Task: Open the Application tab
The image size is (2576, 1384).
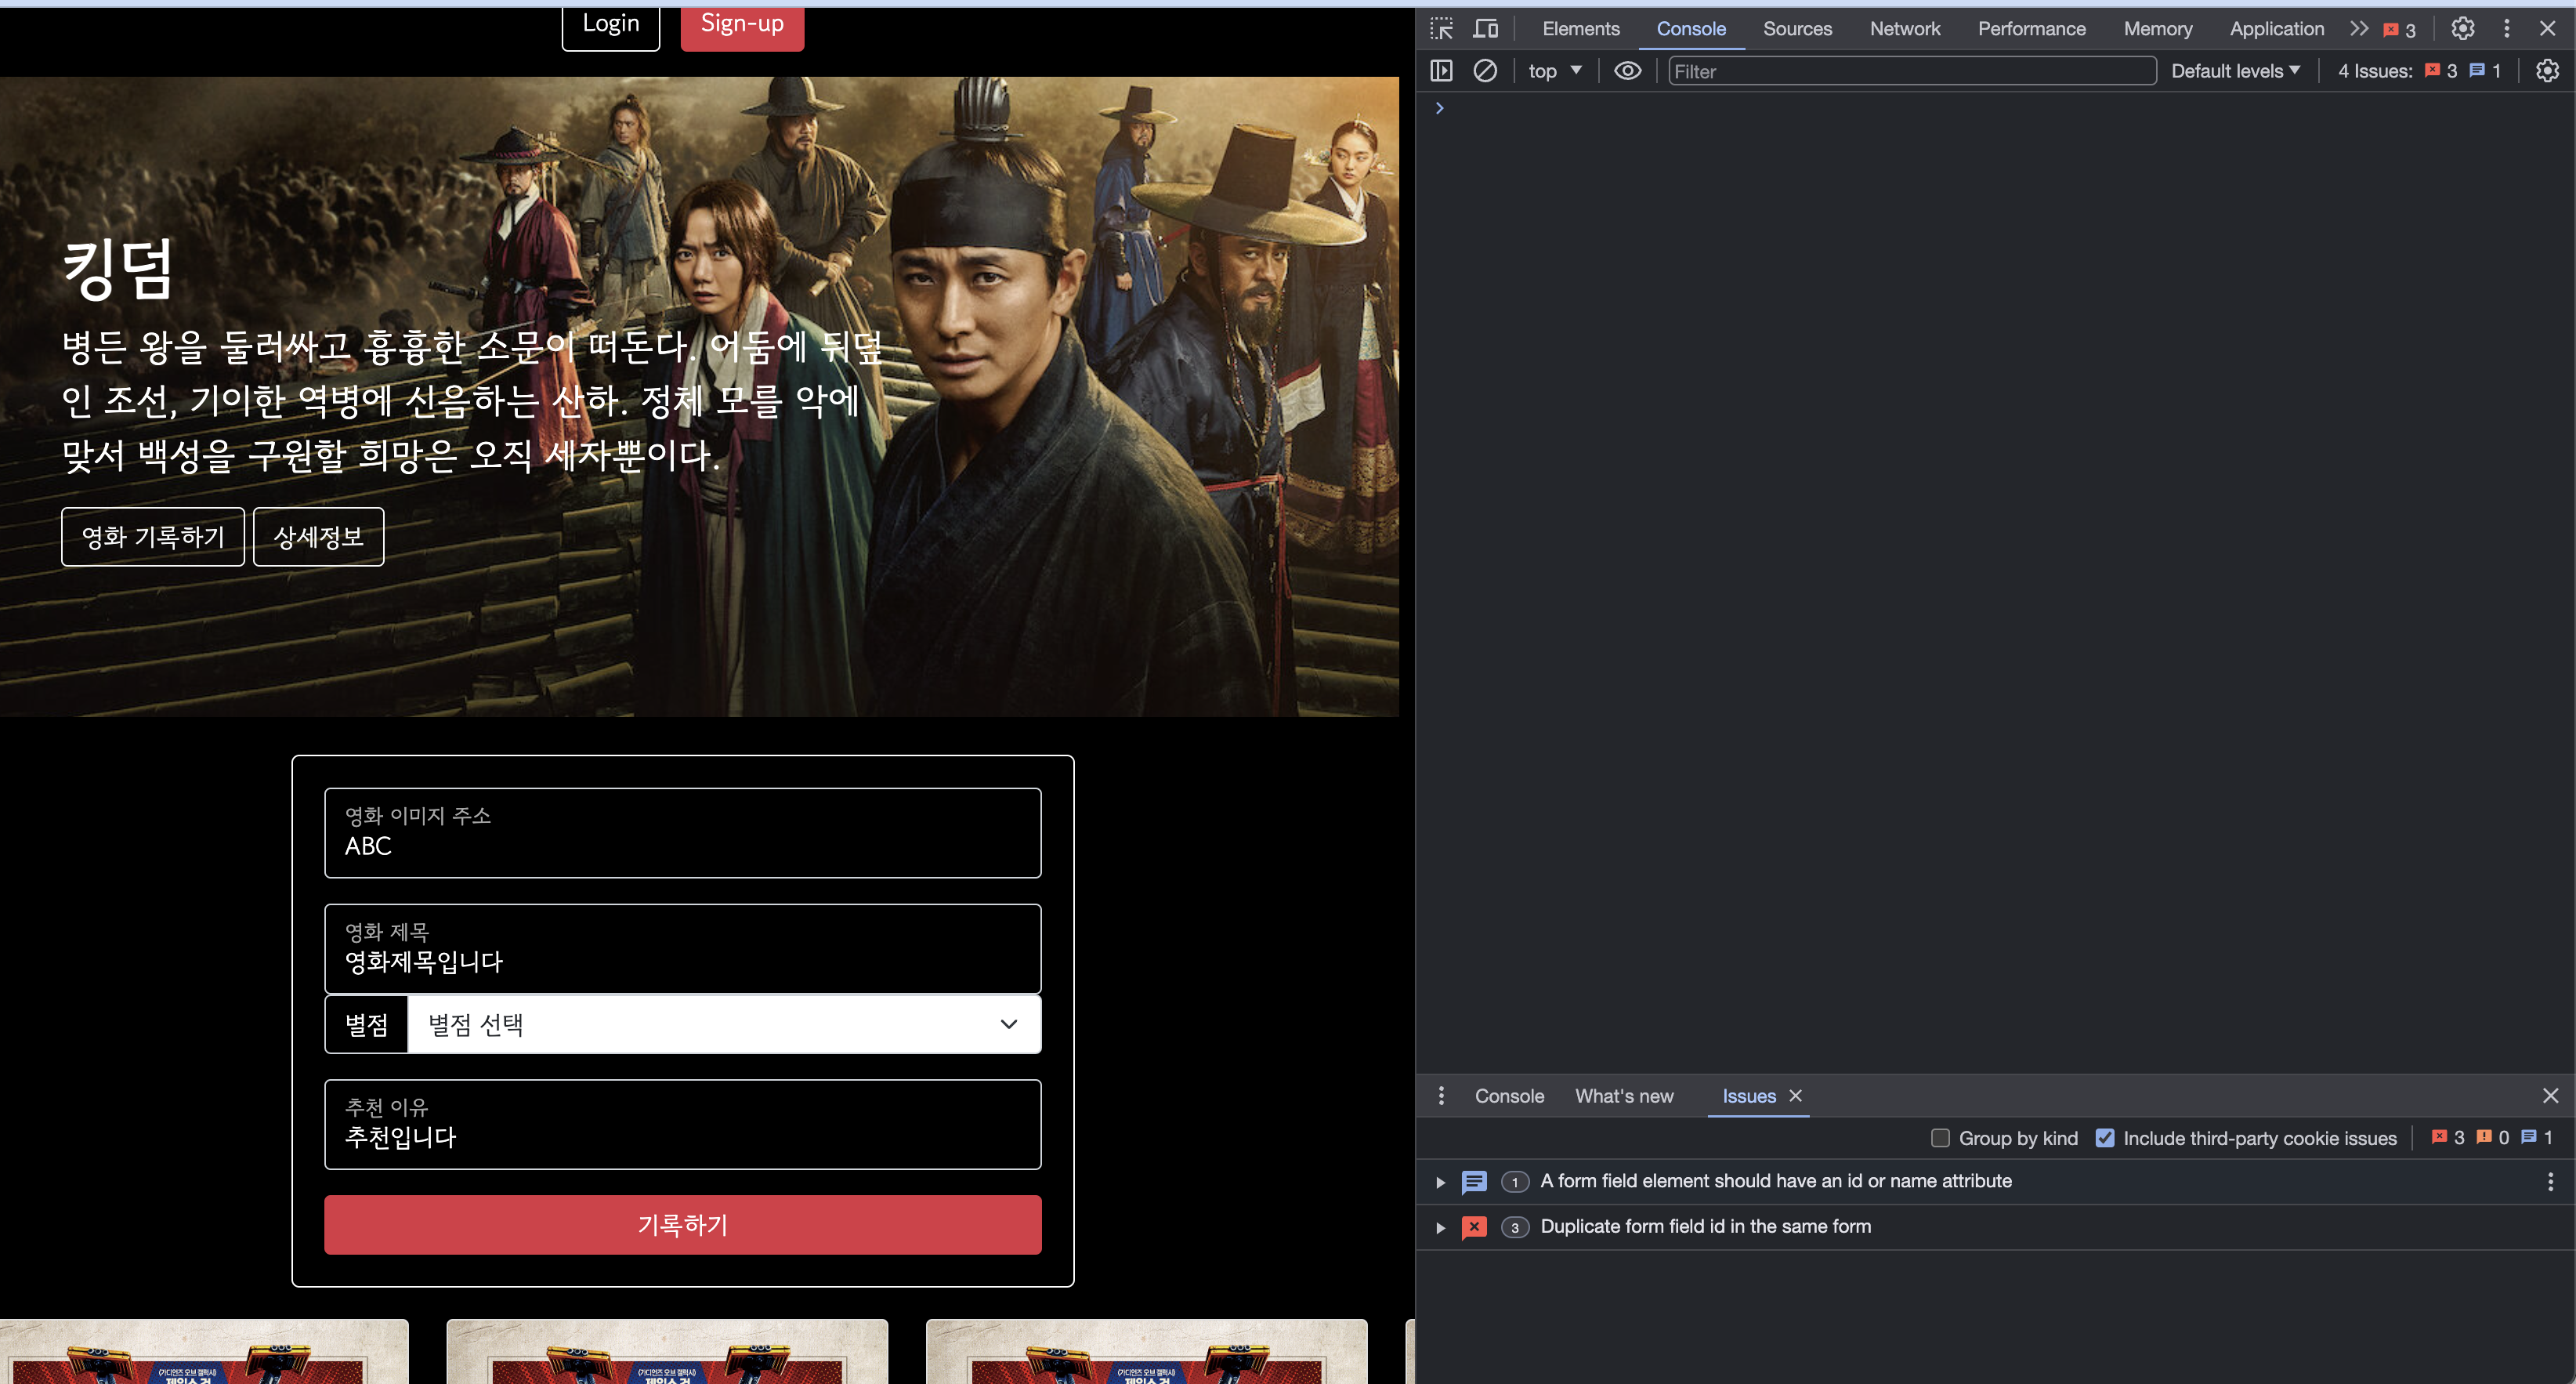Action: pos(2276,29)
